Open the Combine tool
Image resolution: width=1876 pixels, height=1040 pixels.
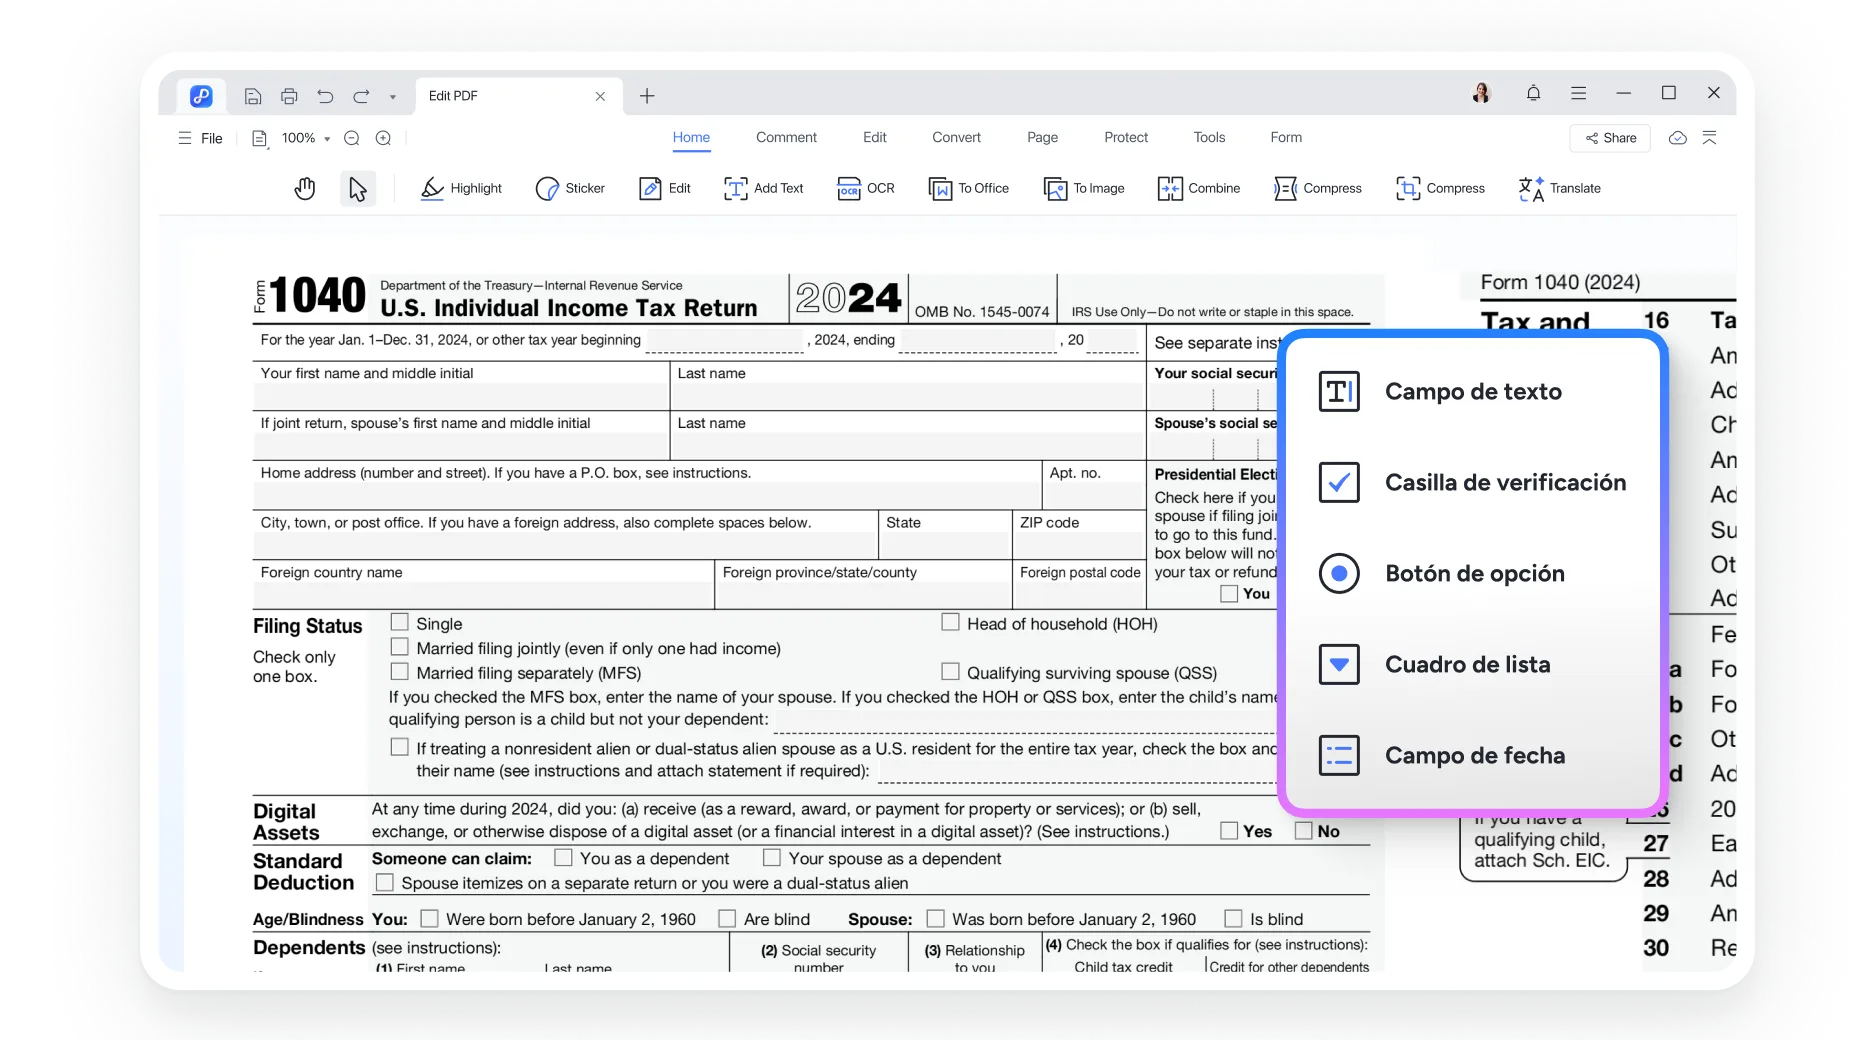(1198, 188)
